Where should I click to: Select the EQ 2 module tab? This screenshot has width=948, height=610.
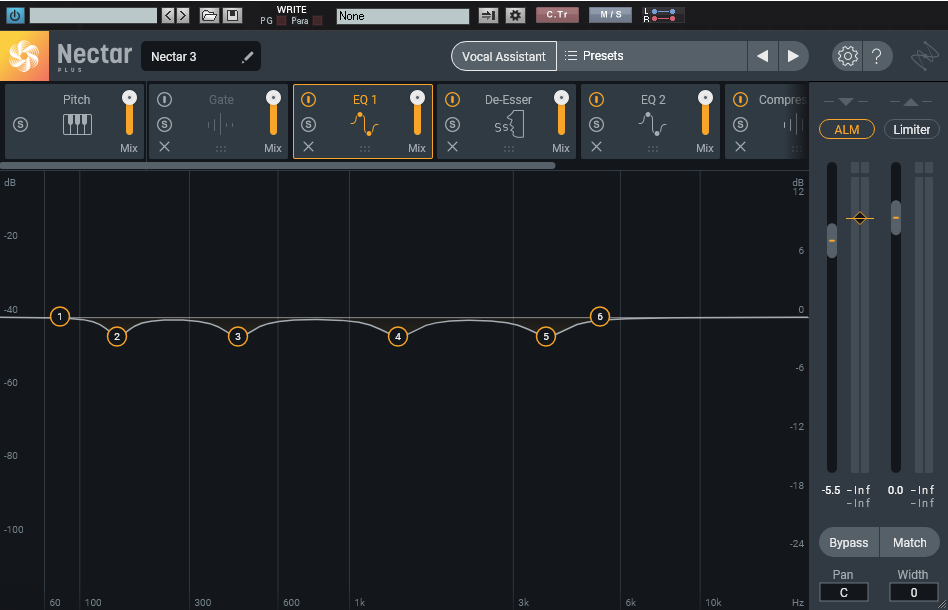pyautogui.click(x=653, y=121)
